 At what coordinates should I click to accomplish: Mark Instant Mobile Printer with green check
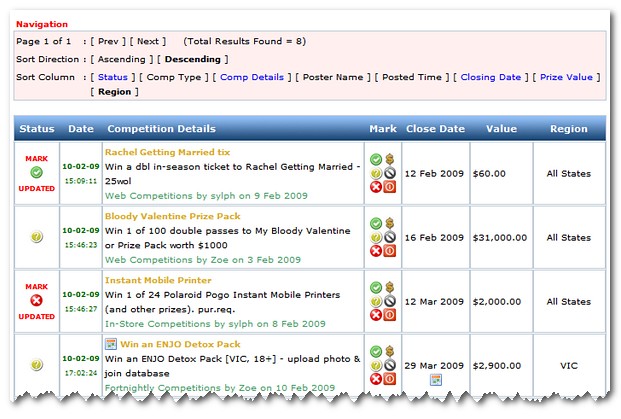pos(376,288)
